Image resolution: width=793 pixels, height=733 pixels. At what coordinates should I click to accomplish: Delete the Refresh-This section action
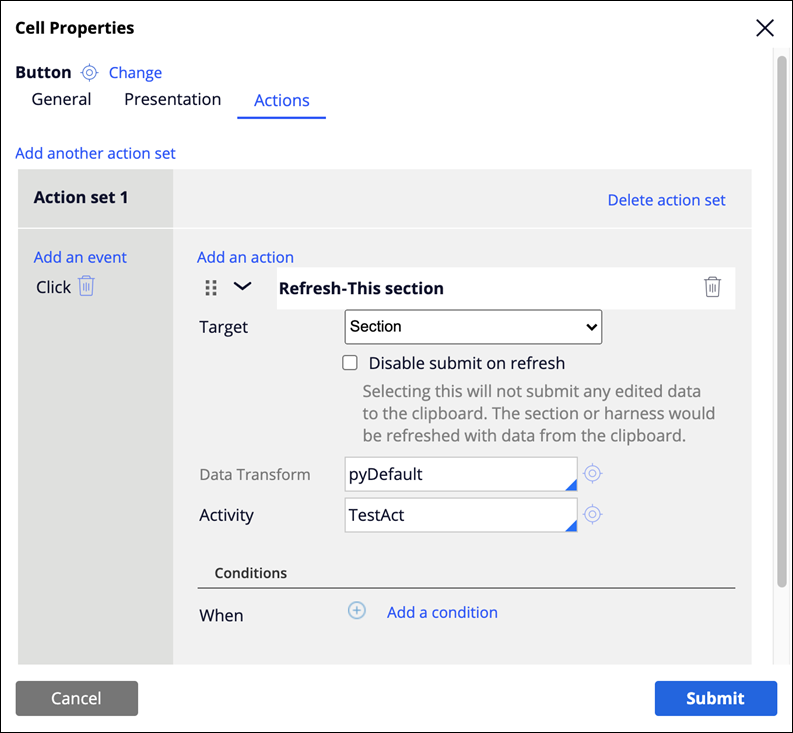(x=712, y=287)
